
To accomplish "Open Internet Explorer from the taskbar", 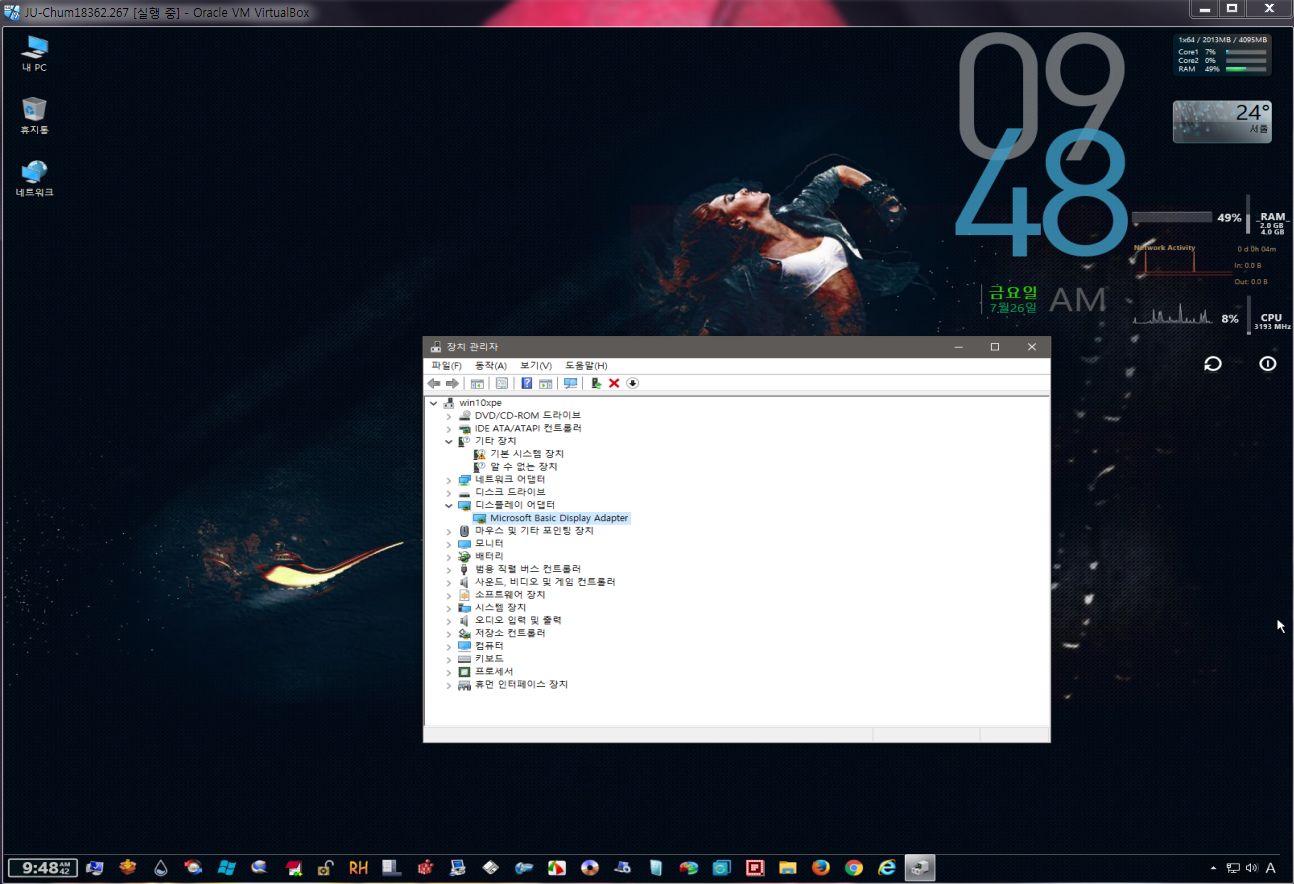I will [x=886, y=868].
